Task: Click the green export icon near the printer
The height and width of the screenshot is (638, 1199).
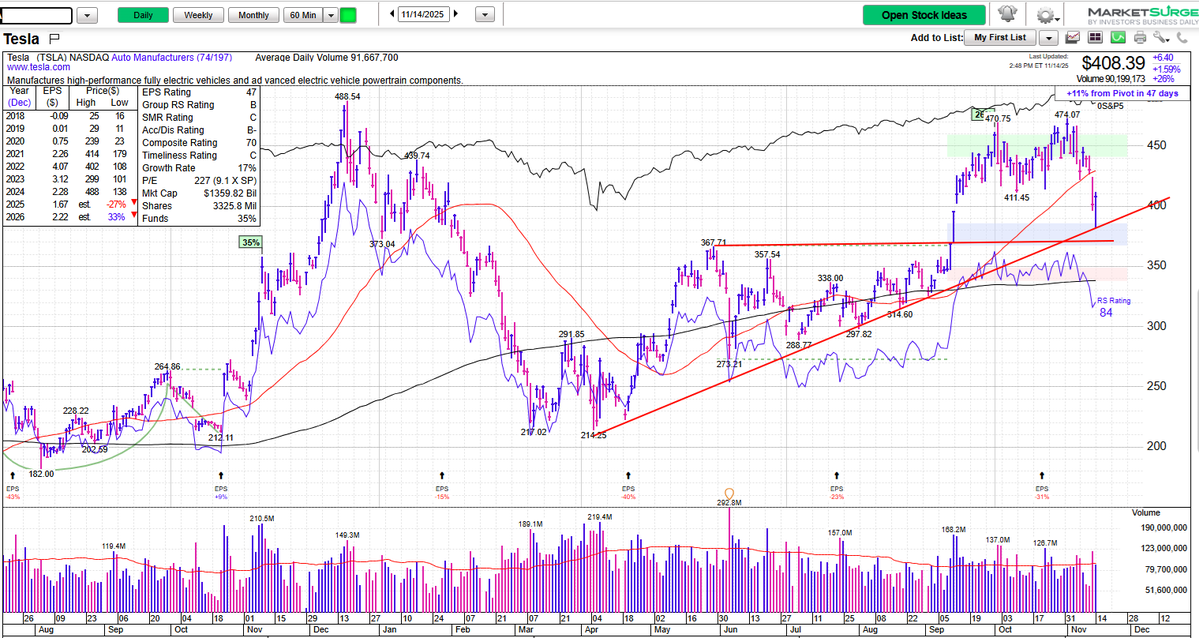Action: tap(1117, 37)
